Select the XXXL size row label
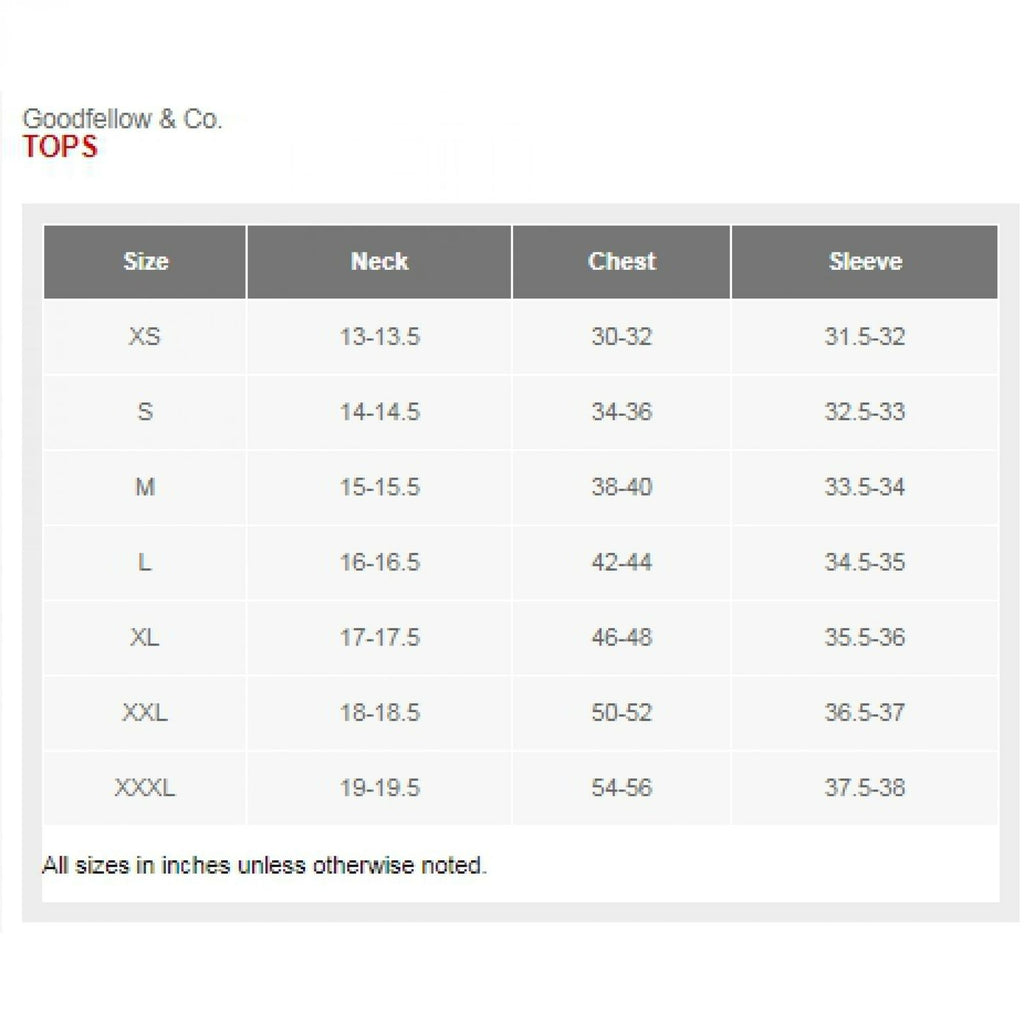This screenshot has width=1024, height=1024. tap(145, 788)
